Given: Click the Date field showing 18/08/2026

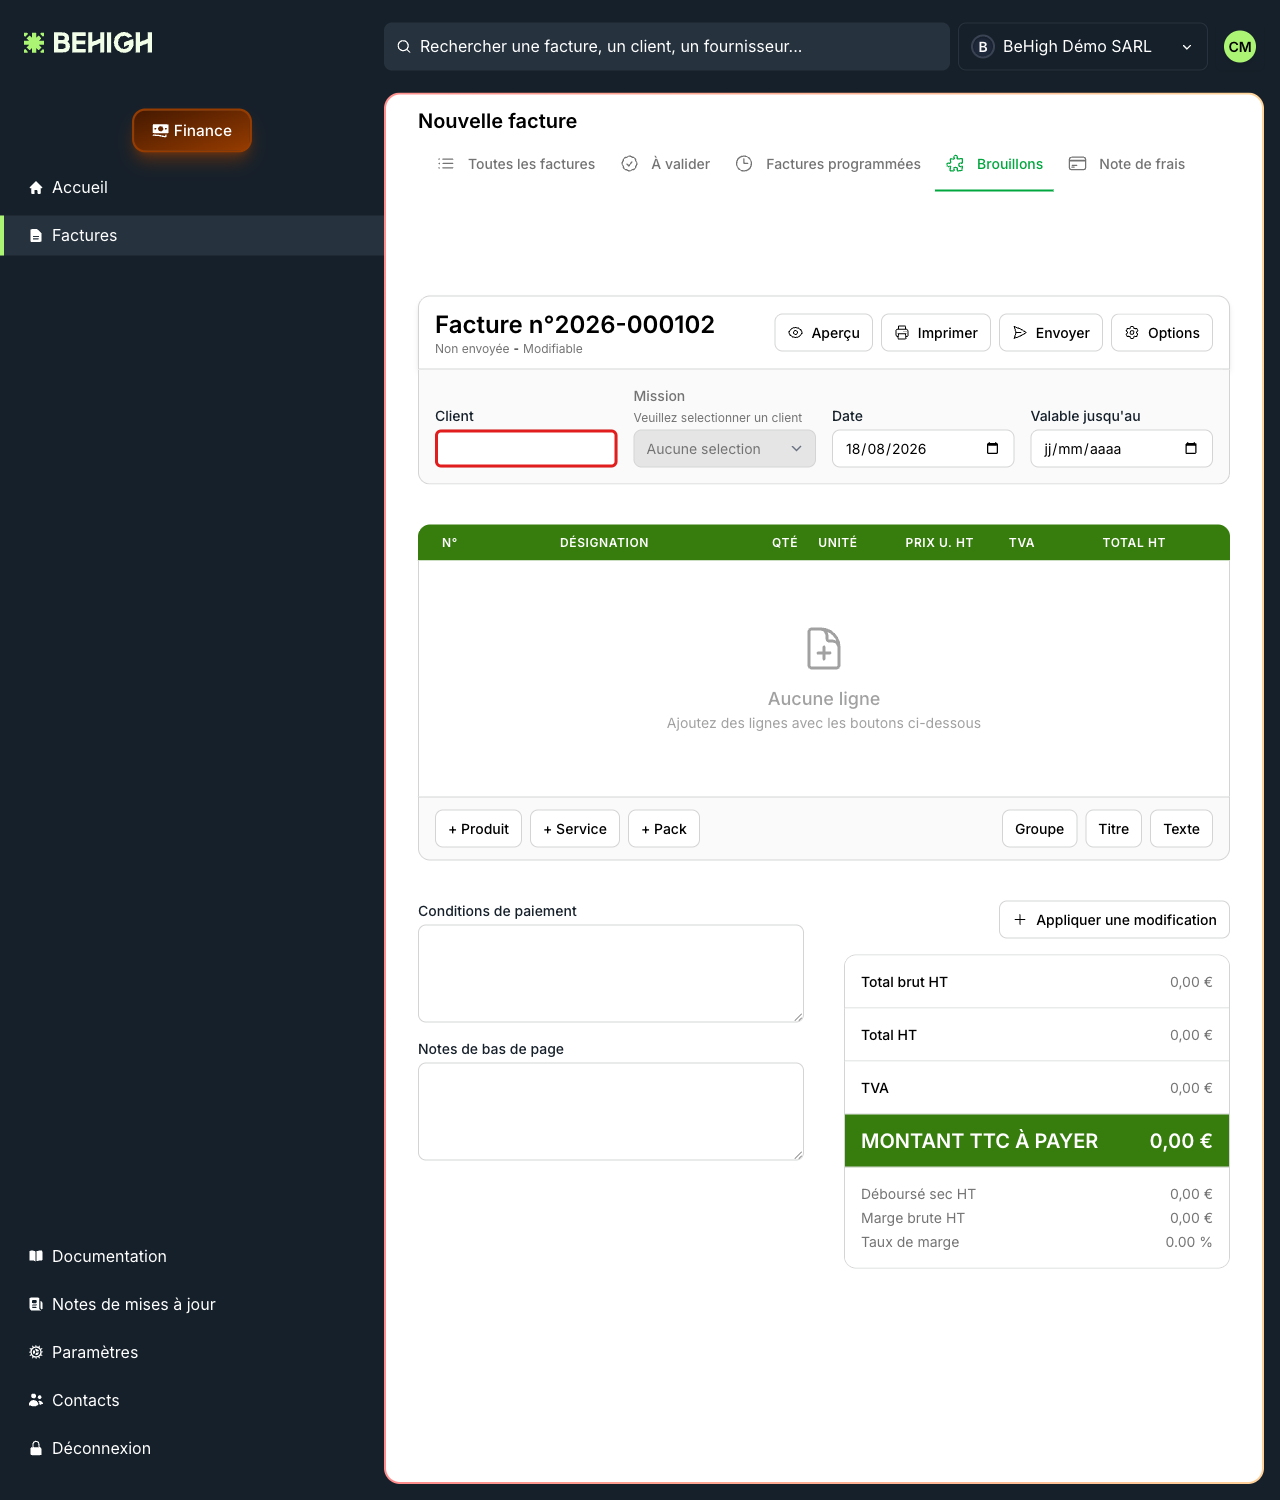Looking at the screenshot, I should (x=923, y=449).
